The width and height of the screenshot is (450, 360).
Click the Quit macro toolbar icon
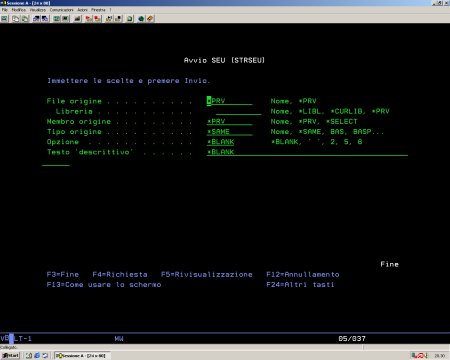click(x=118, y=19)
